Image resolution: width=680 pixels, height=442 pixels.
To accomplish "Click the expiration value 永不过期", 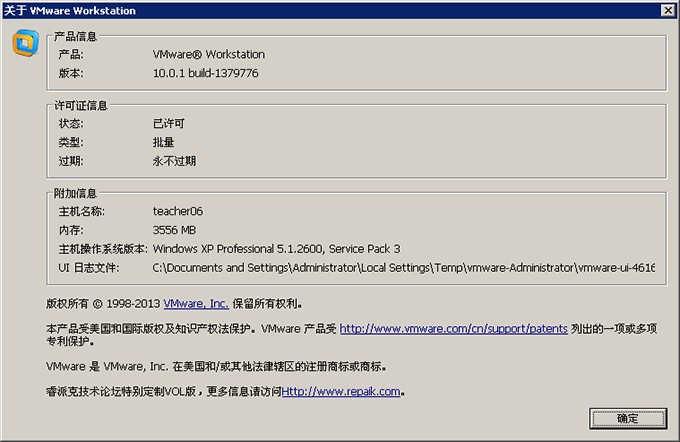I will [174, 161].
